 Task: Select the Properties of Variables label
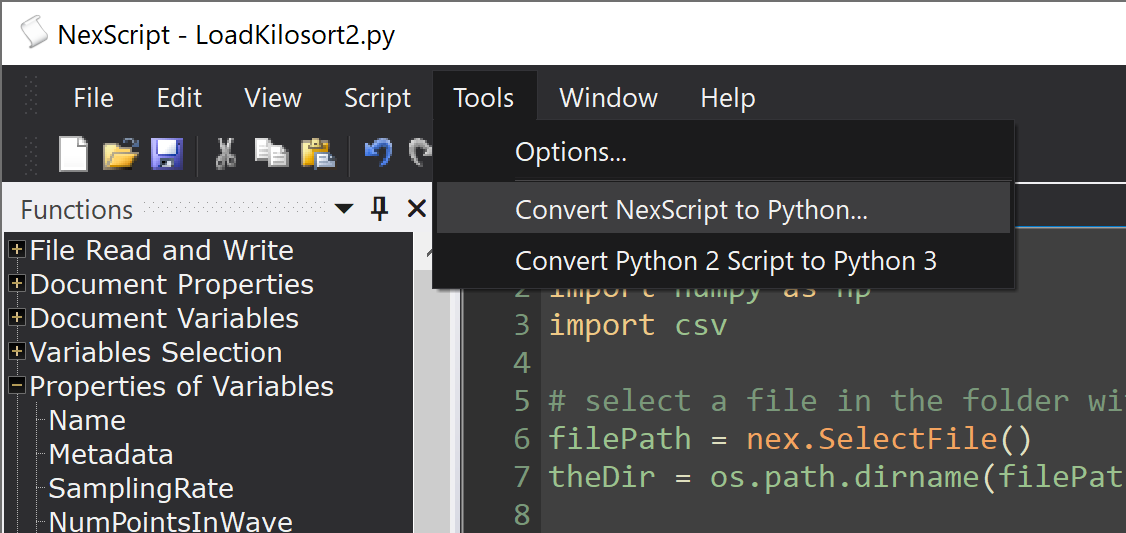point(181,386)
